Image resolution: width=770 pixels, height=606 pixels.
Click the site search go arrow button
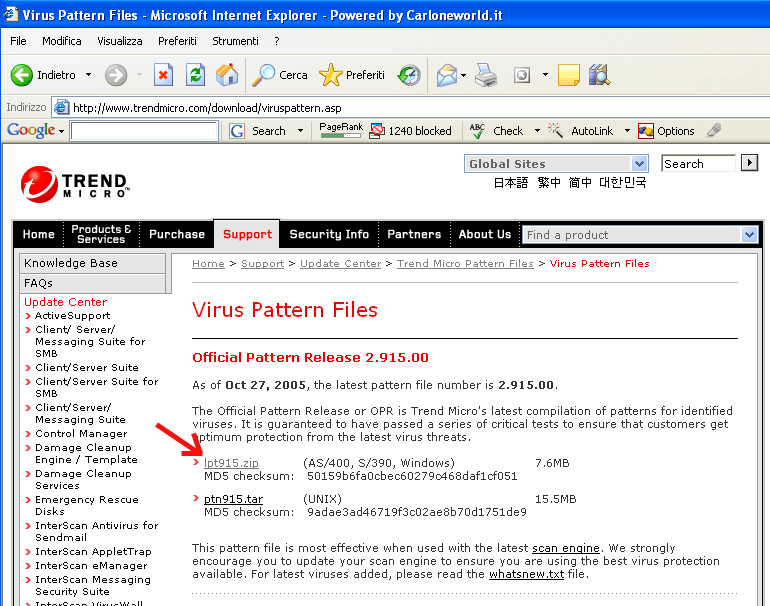[749, 163]
